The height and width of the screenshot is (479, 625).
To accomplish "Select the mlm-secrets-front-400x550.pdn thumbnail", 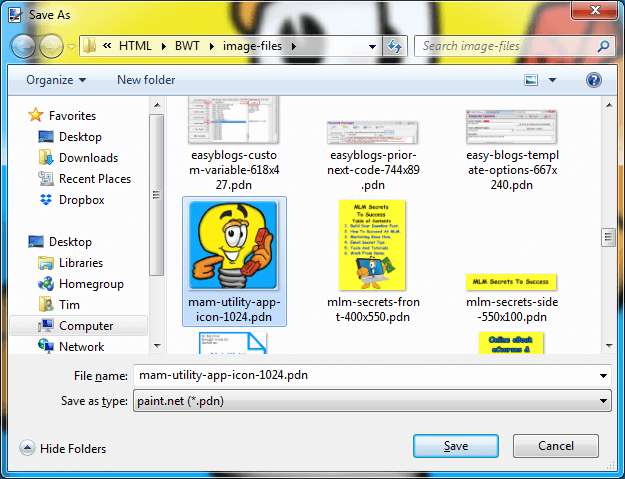I will [372, 245].
